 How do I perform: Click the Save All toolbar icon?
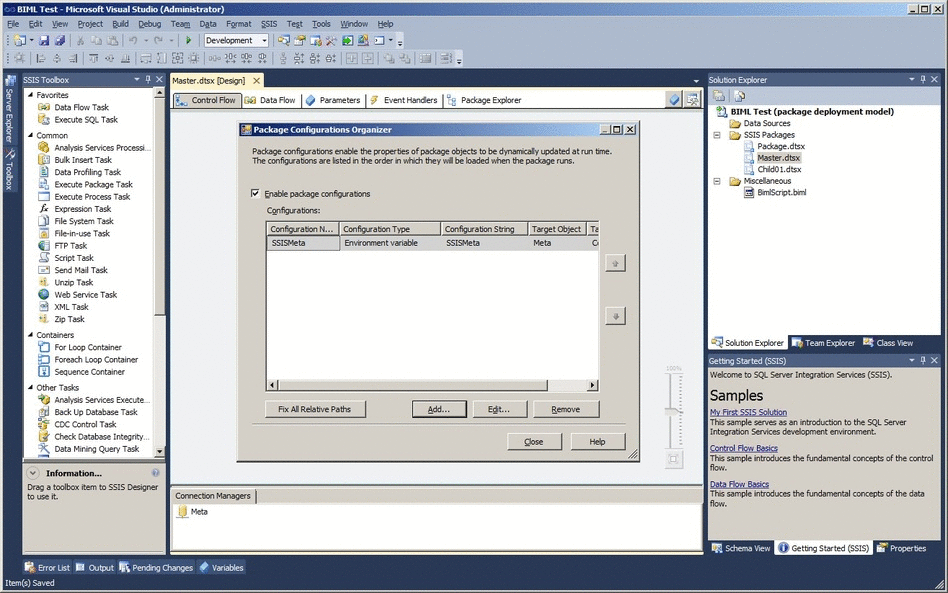pyautogui.click(x=60, y=41)
